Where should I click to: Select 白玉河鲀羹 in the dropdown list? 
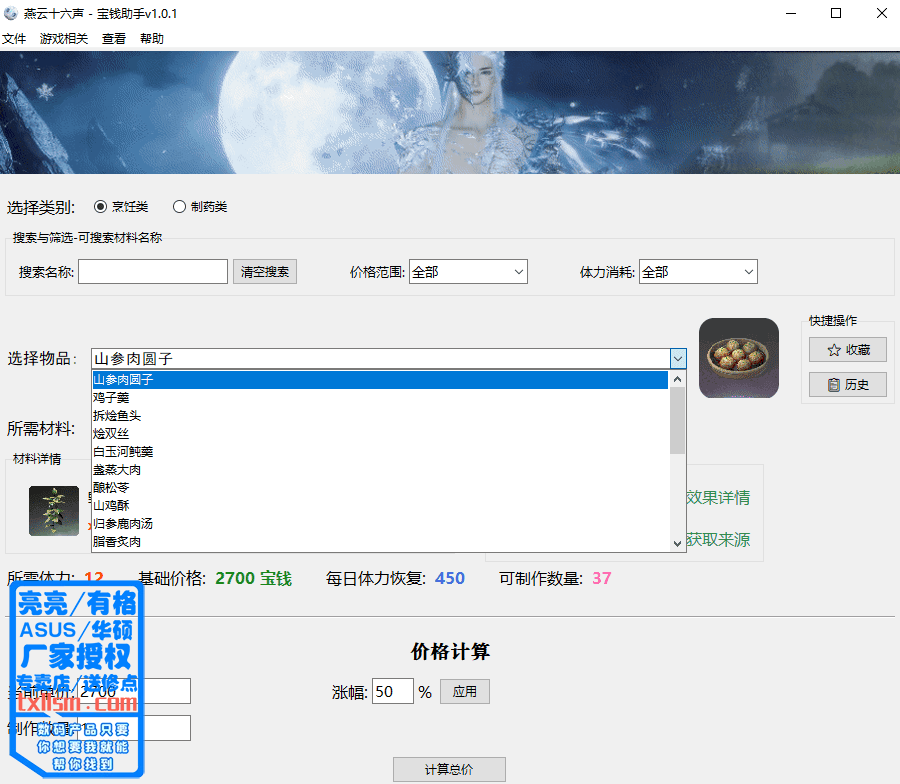tap(380, 452)
